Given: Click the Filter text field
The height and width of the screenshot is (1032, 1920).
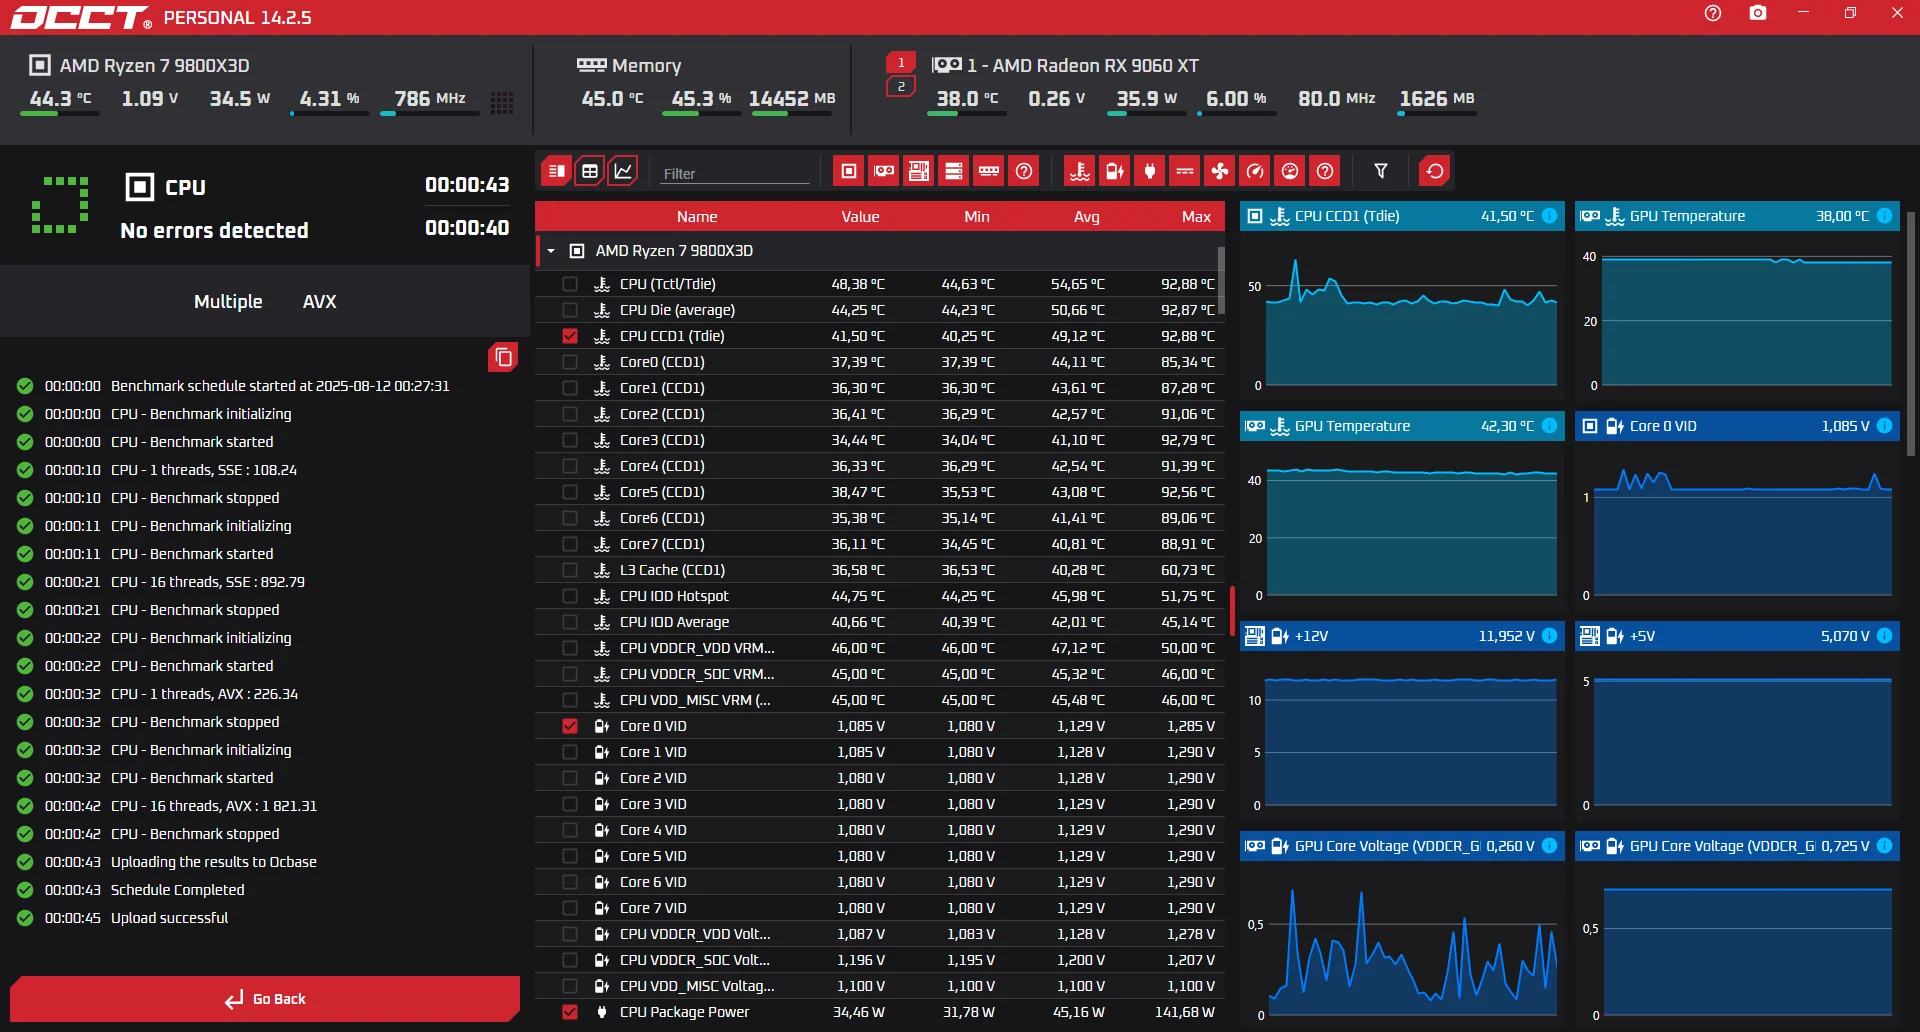Looking at the screenshot, I should [x=734, y=173].
